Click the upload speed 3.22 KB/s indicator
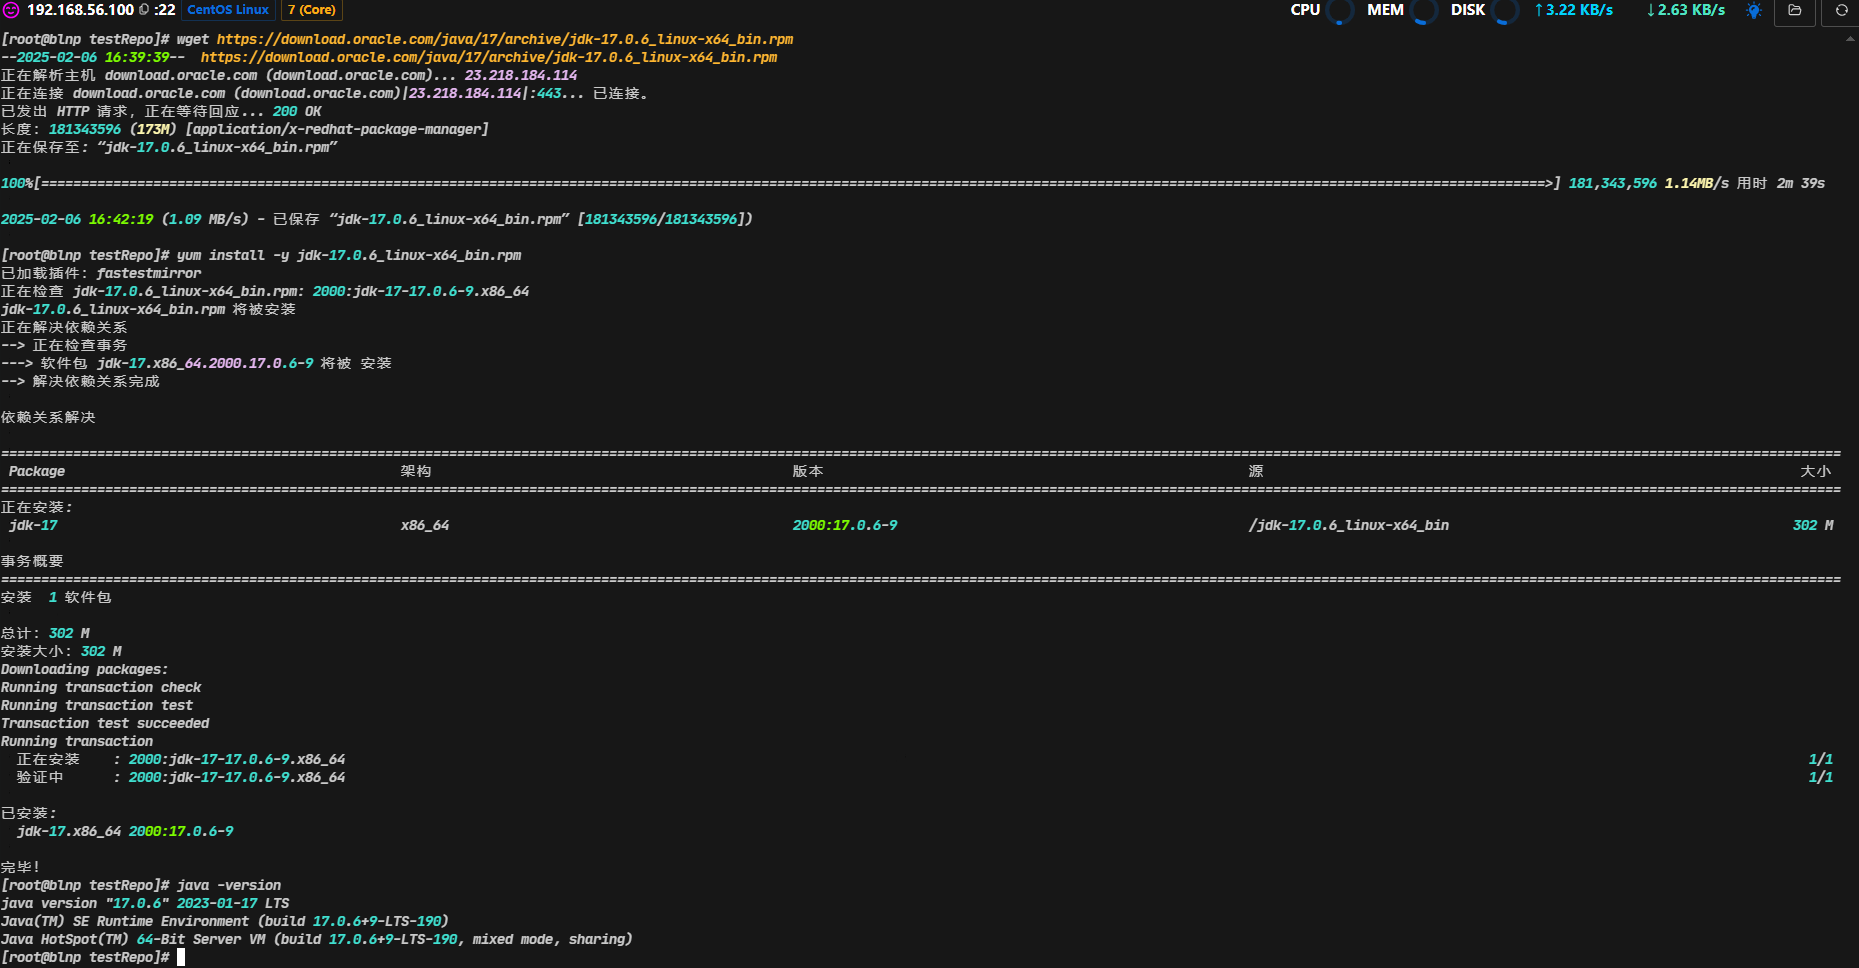This screenshot has width=1859, height=968. [x=1574, y=10]
